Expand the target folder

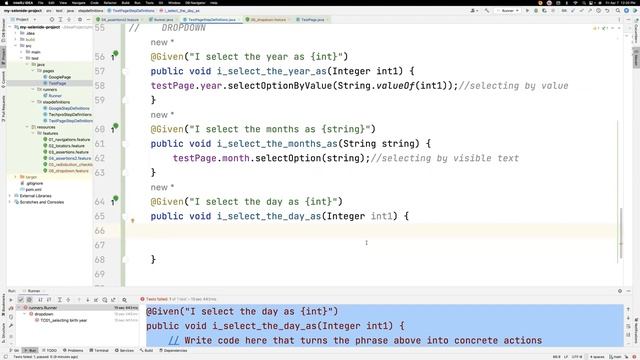(x=16, y=177)
